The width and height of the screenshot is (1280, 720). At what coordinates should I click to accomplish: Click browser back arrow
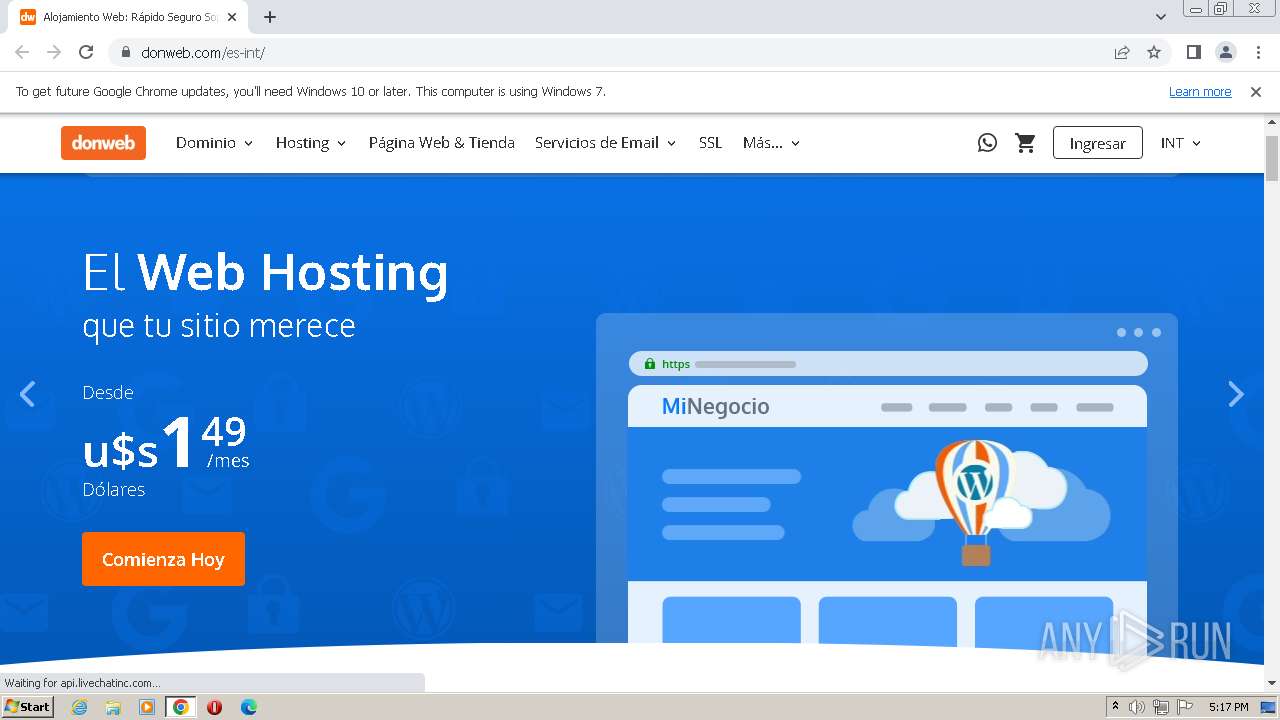pos(22,52)
